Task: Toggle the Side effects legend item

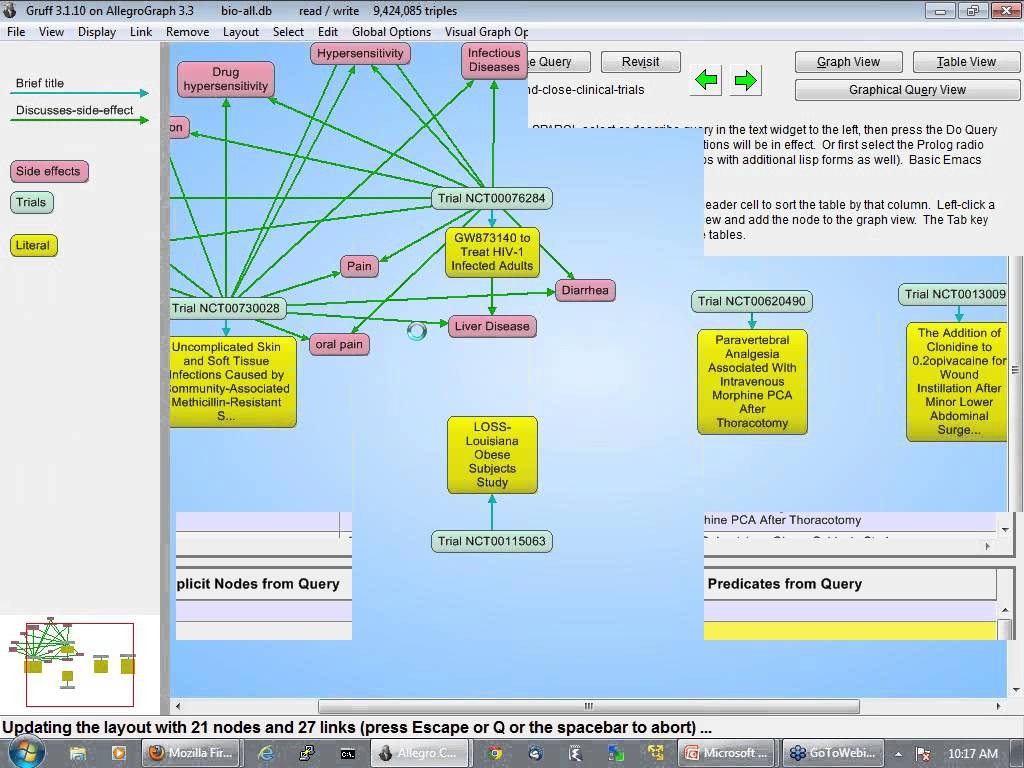Action: click(x=49, y=171)
